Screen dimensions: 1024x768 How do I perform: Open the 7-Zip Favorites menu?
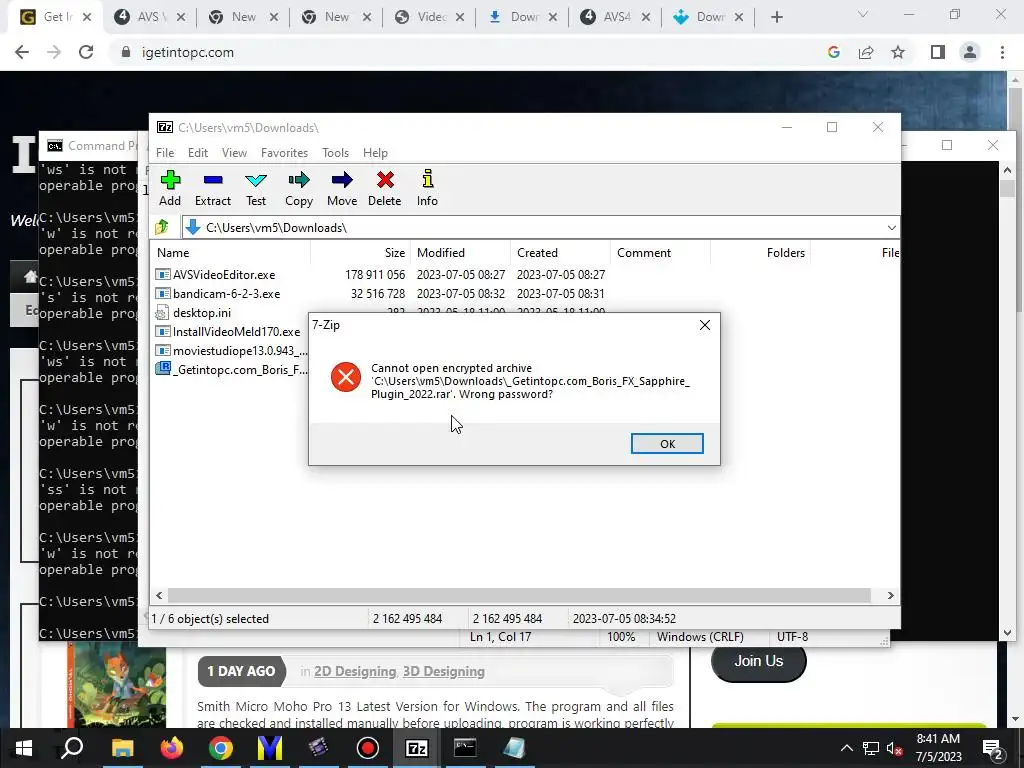[x=284, y=153]
